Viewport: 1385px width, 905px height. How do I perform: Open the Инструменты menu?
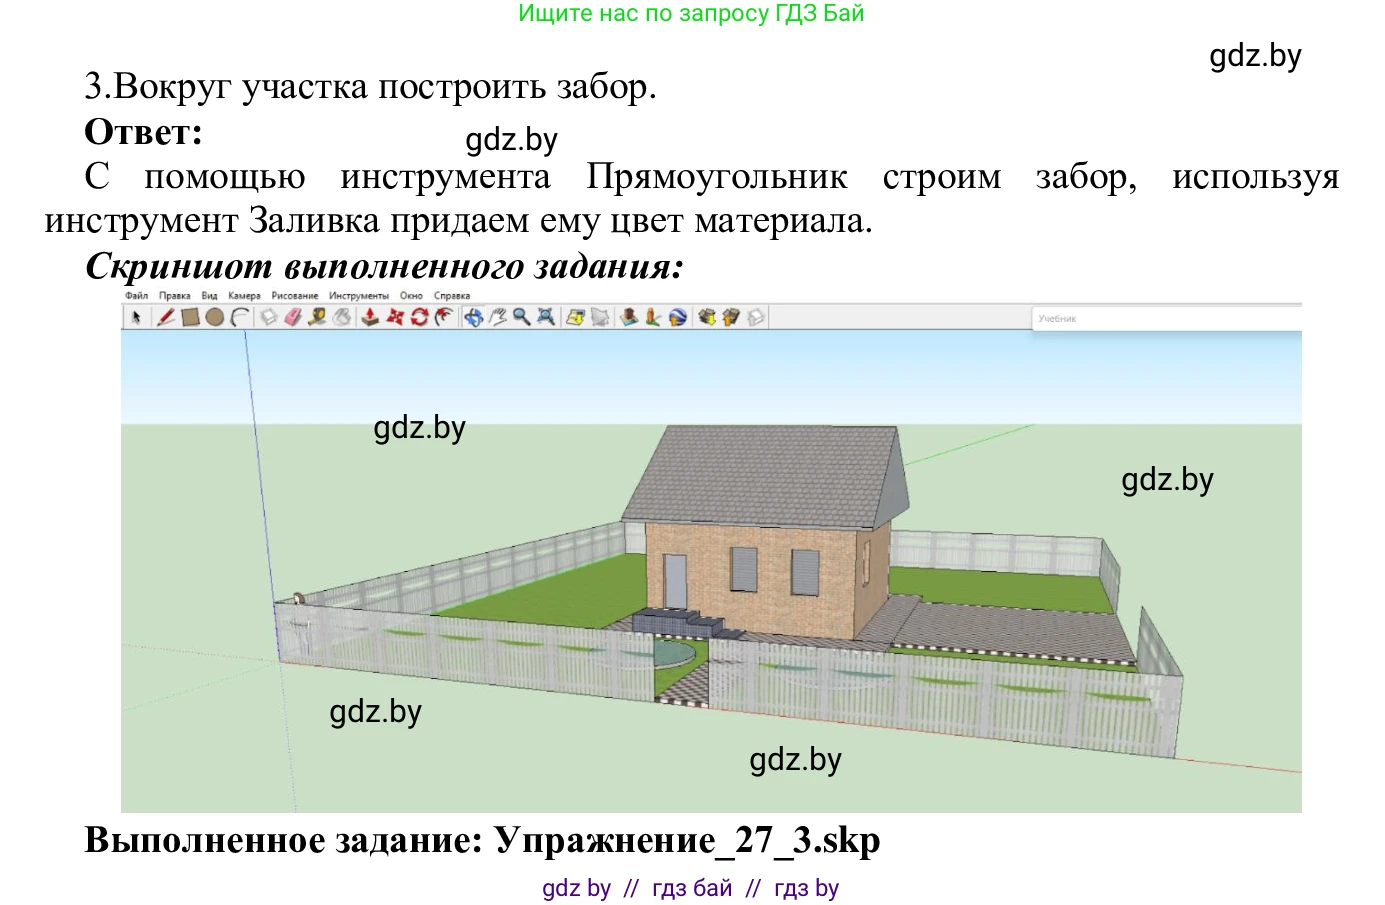tap(356, 296)
